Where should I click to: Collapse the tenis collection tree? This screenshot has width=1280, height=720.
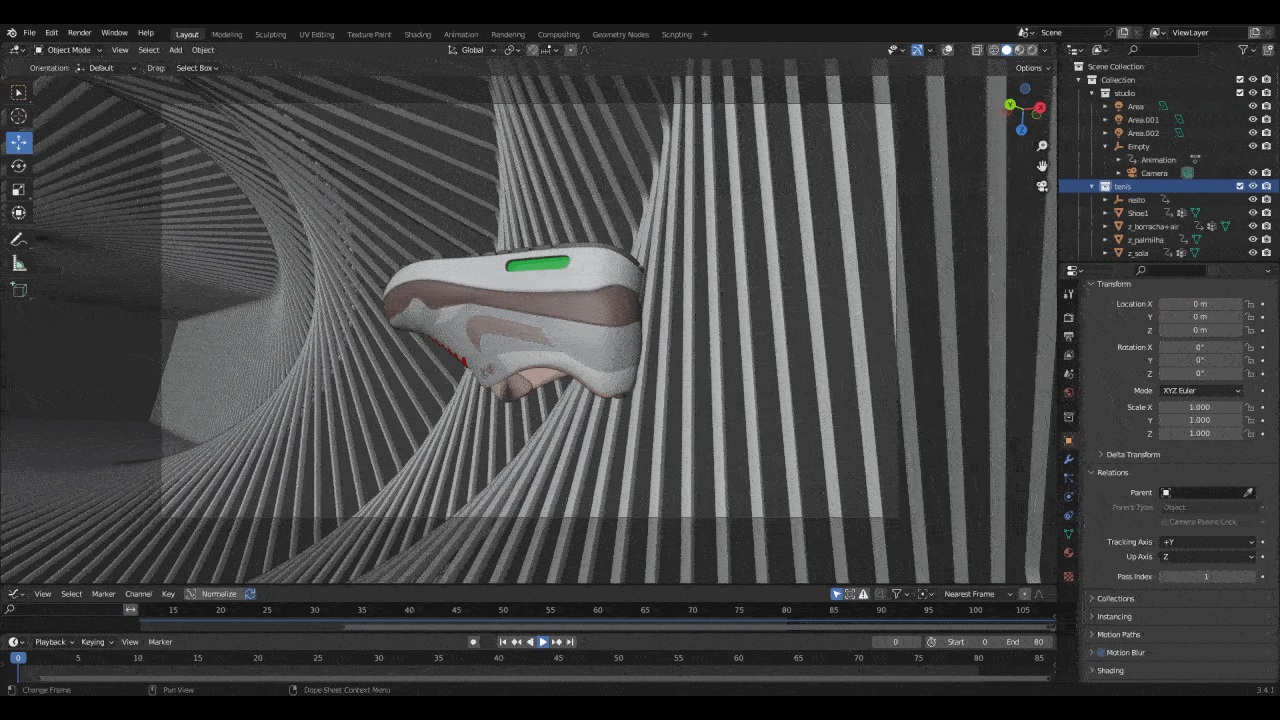click(x=1092, y=186)
